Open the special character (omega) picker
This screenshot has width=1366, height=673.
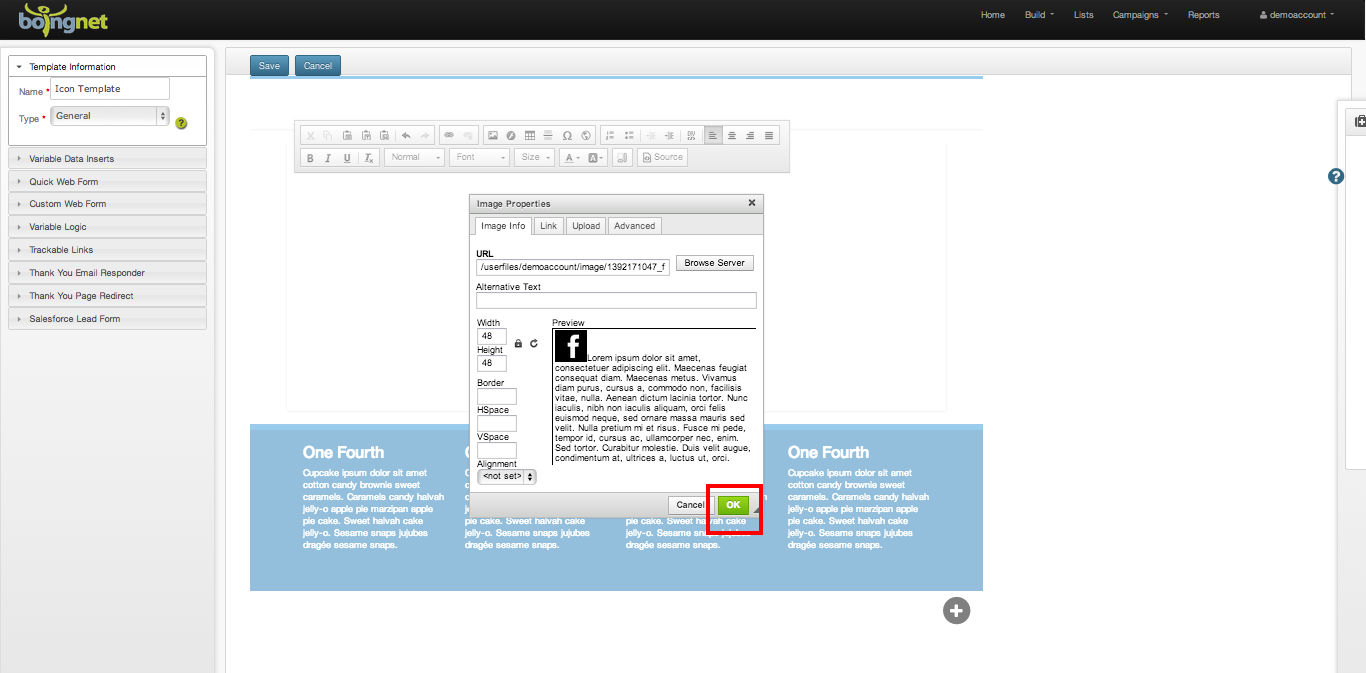point(567,135)
